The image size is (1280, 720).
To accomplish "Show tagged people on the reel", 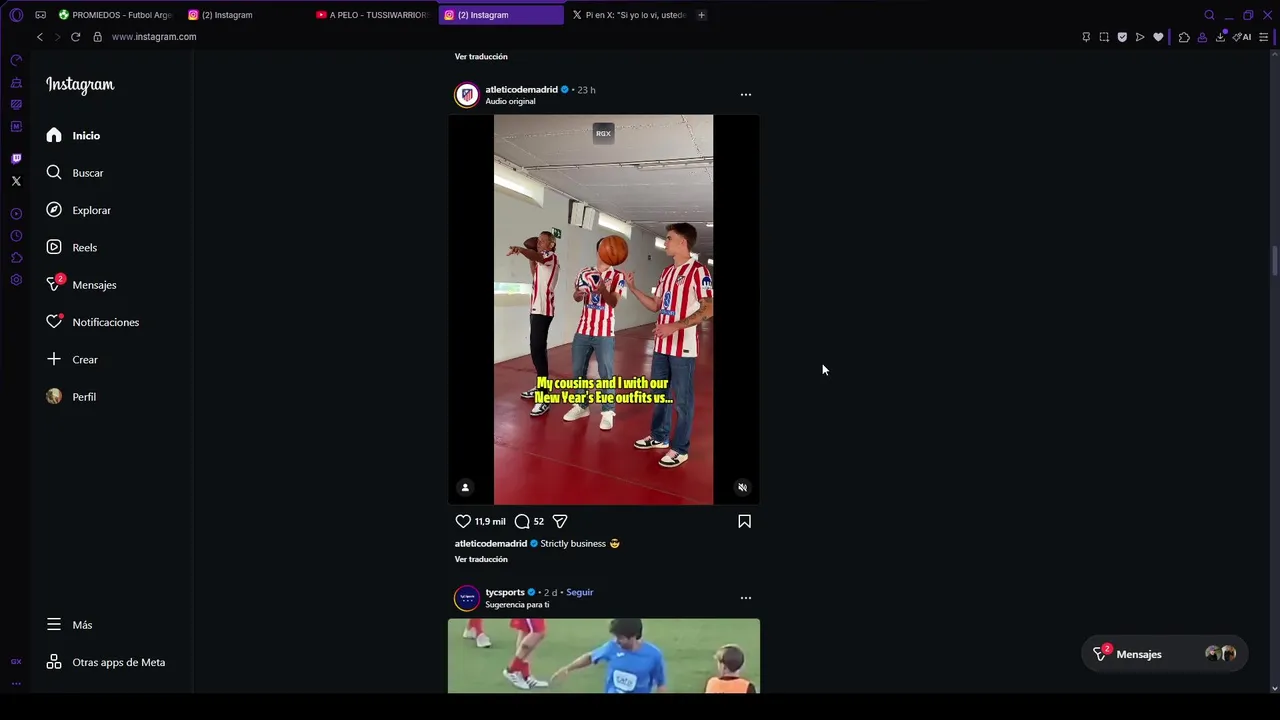I will pos(465,487).
